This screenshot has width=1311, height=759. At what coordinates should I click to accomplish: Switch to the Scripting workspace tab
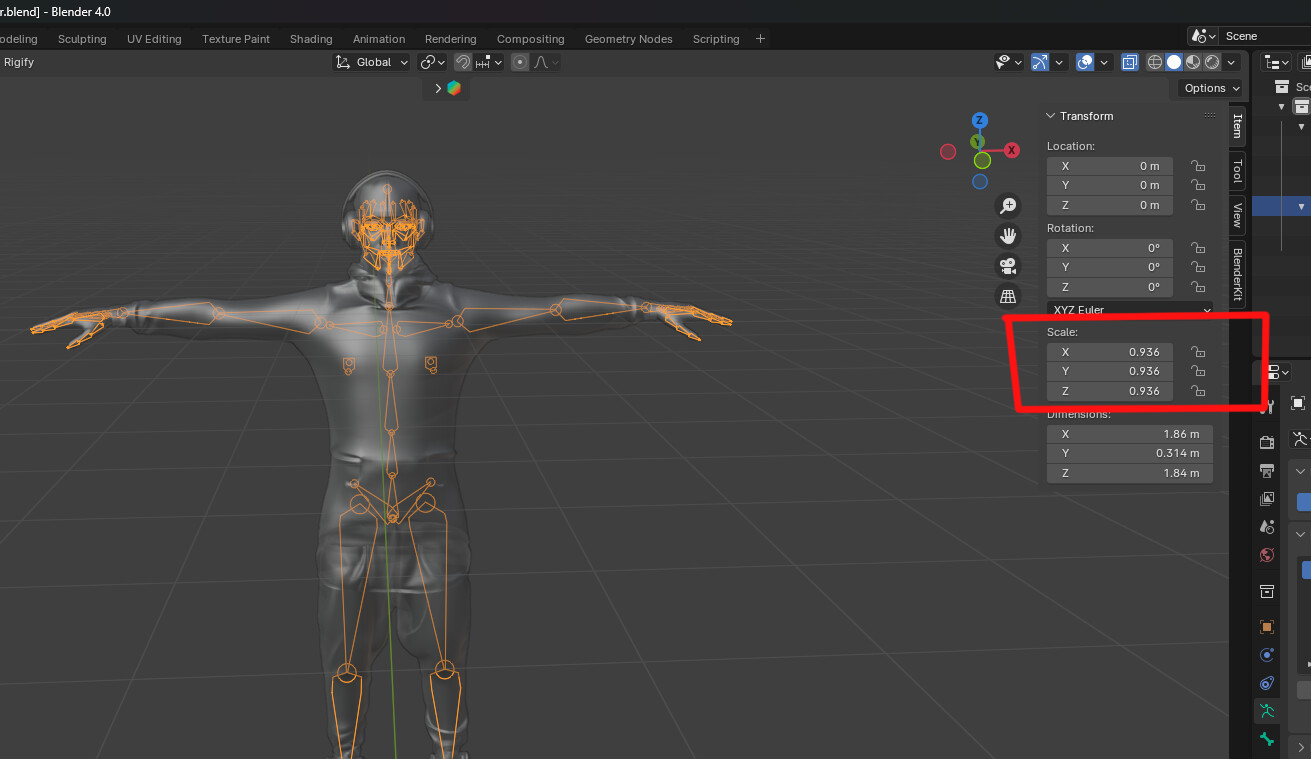pos(716,39)
